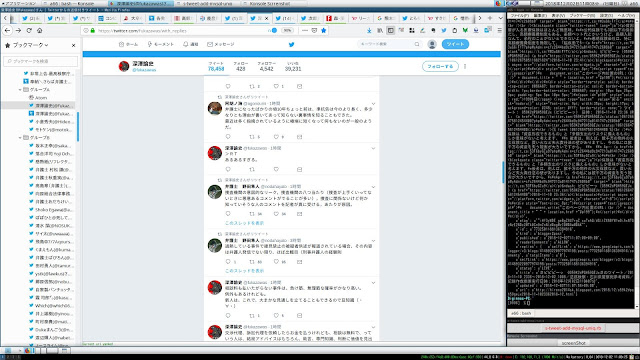This screenshot has width=640, height=360.
Task: Open the ツイート count 78,458 tab
Action: (216, 67)
